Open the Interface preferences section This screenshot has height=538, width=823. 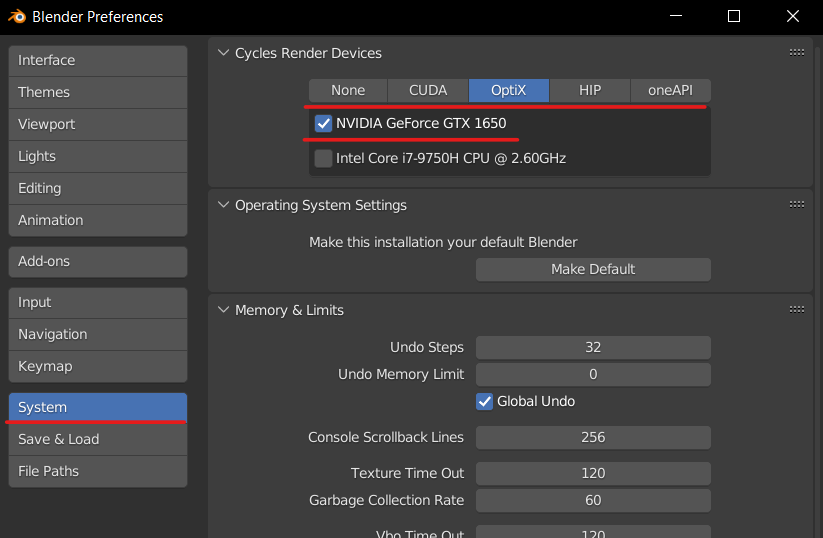click(98, 60)
